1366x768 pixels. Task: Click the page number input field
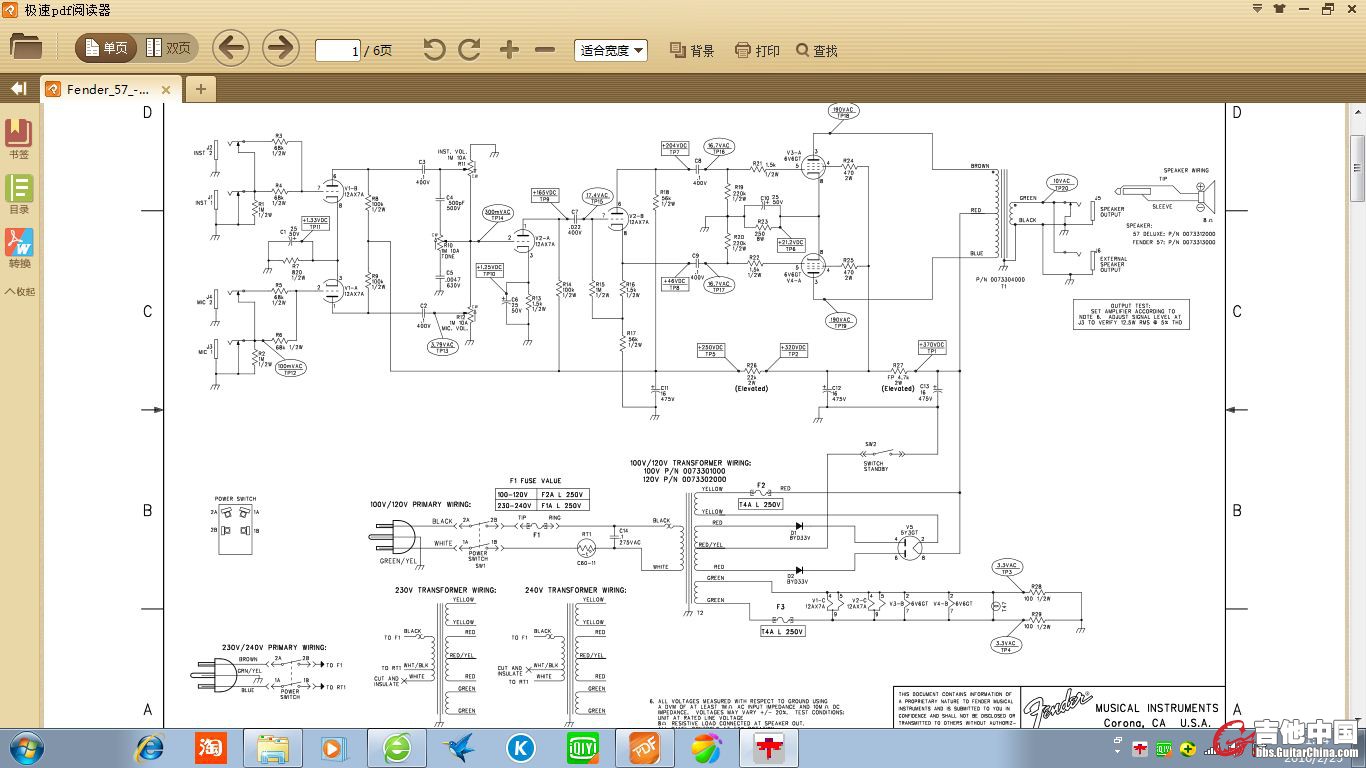tap(337, 50)
